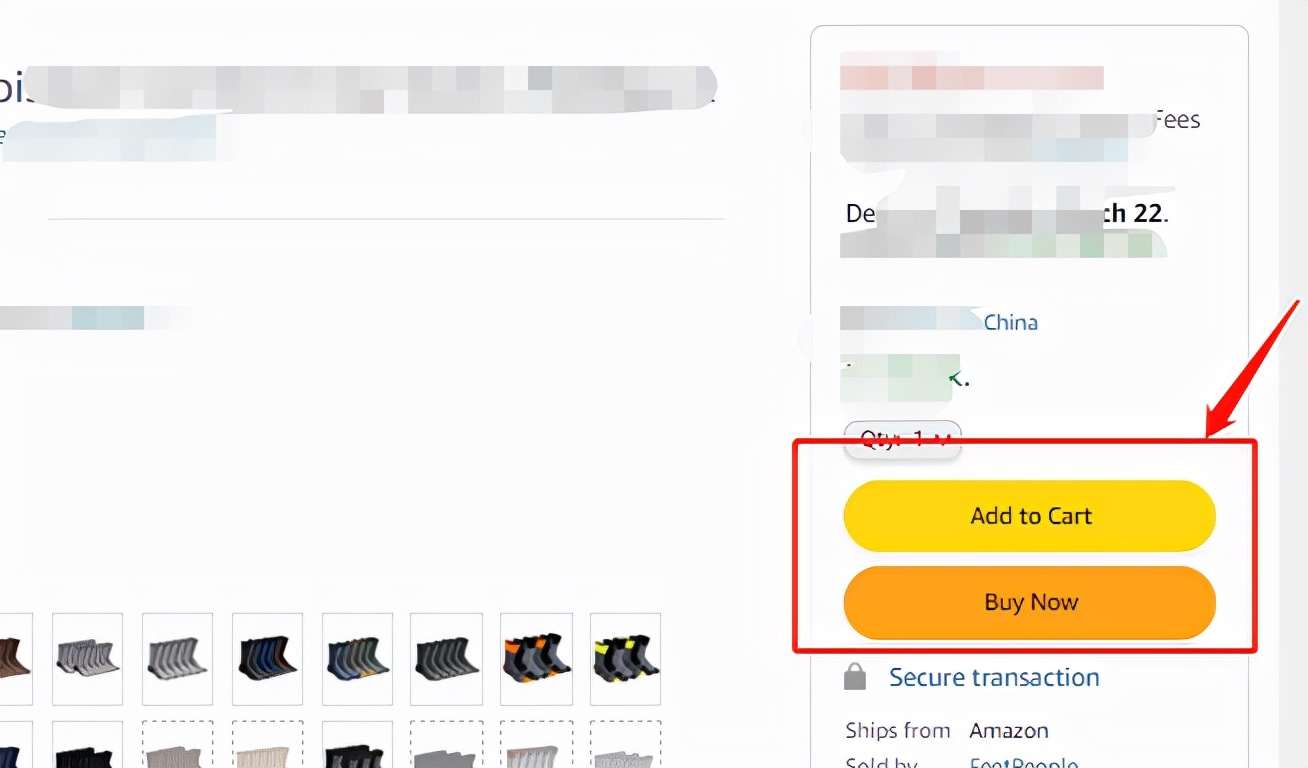Choose the black, blue and brown socks variant

tap(267, 659)
